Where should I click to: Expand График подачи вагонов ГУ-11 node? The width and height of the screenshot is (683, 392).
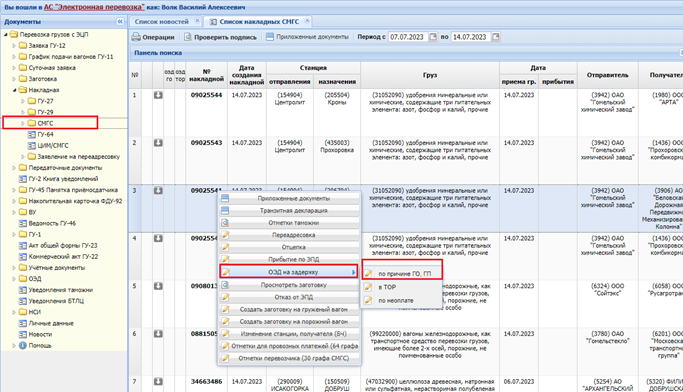tap(14, 57)
